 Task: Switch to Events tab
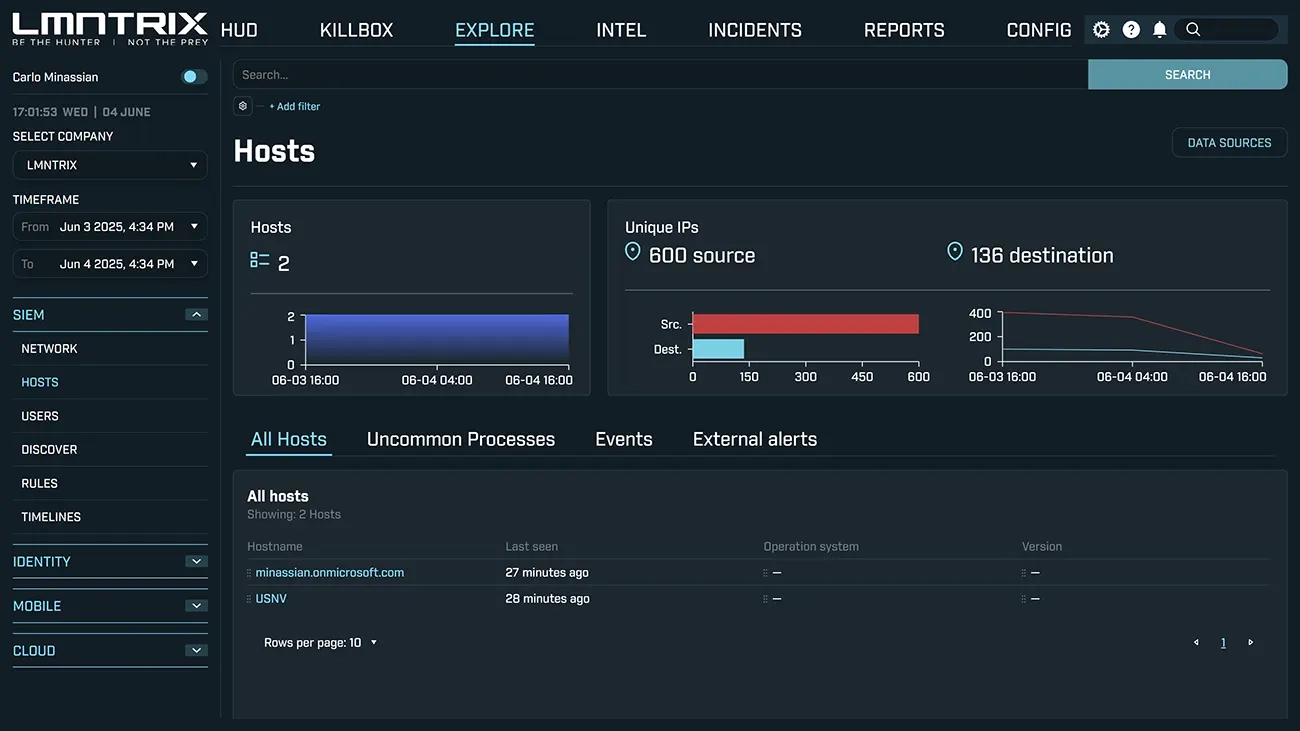(624, 439)
